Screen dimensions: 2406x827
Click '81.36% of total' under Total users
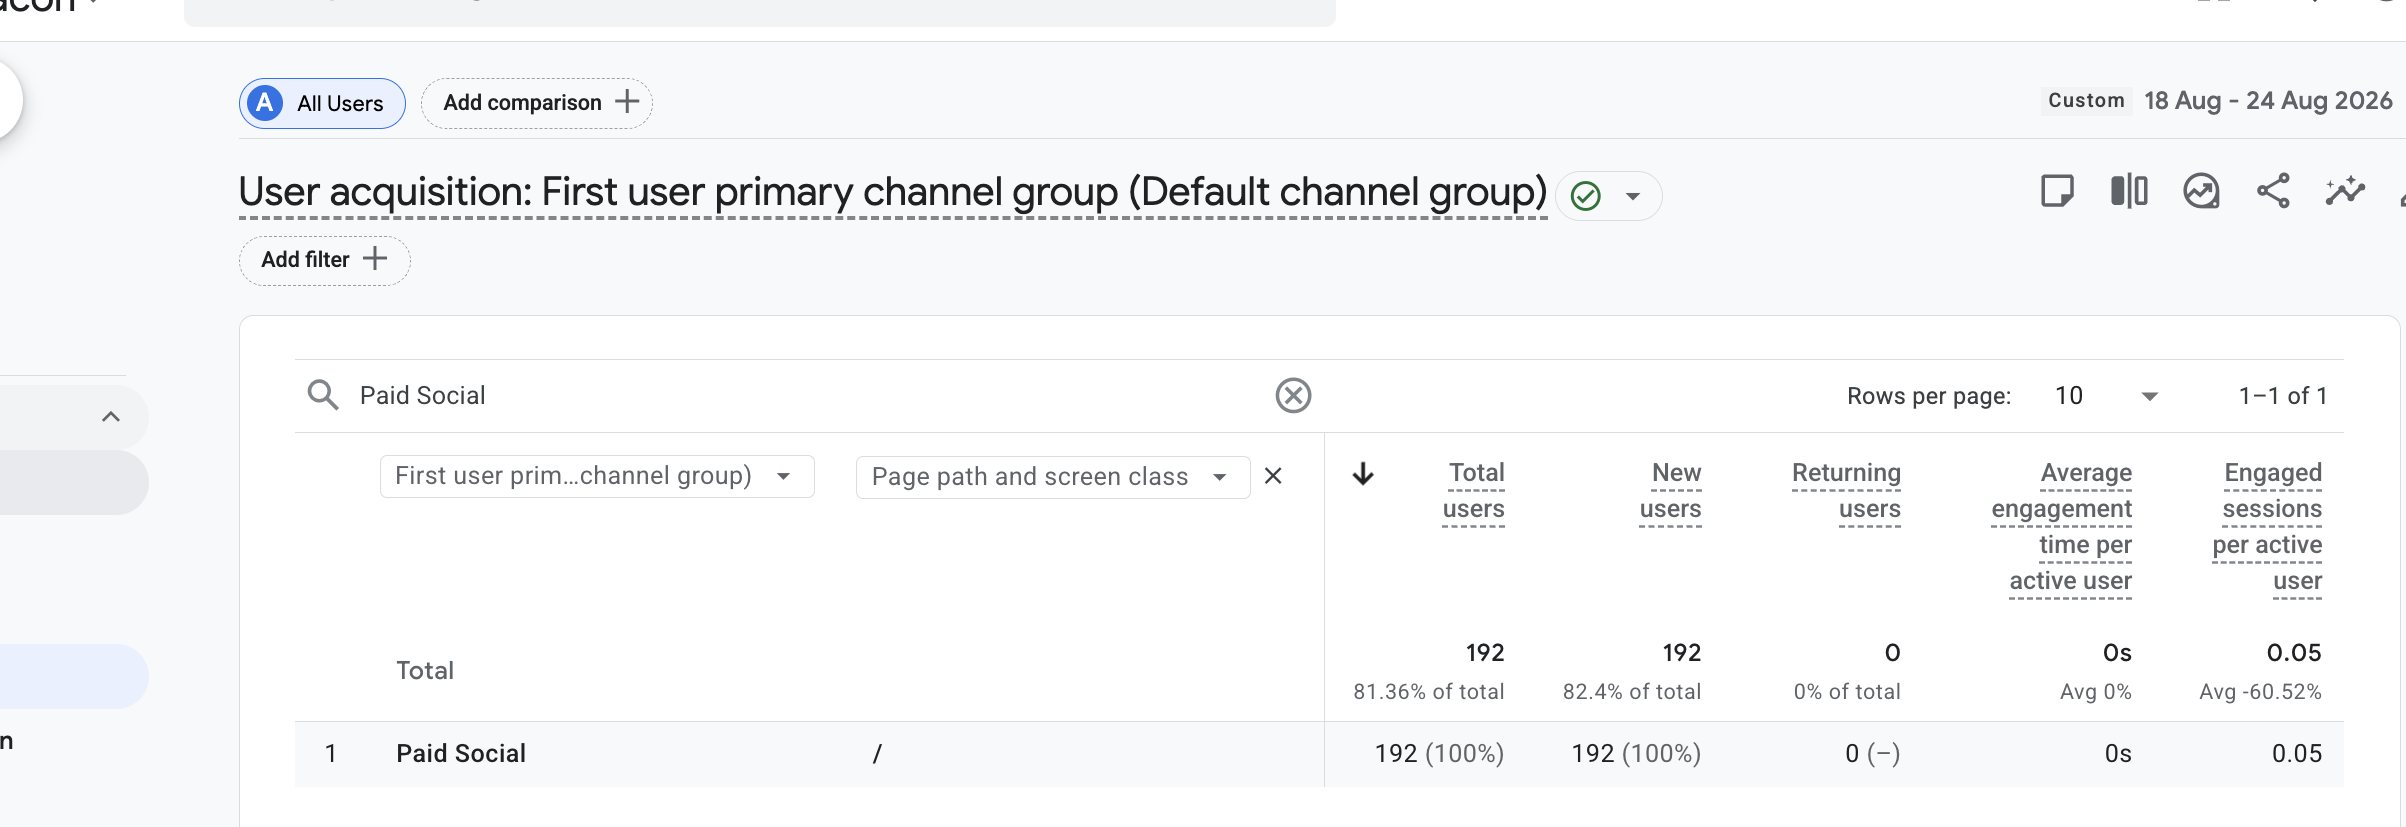point(1428,692)
